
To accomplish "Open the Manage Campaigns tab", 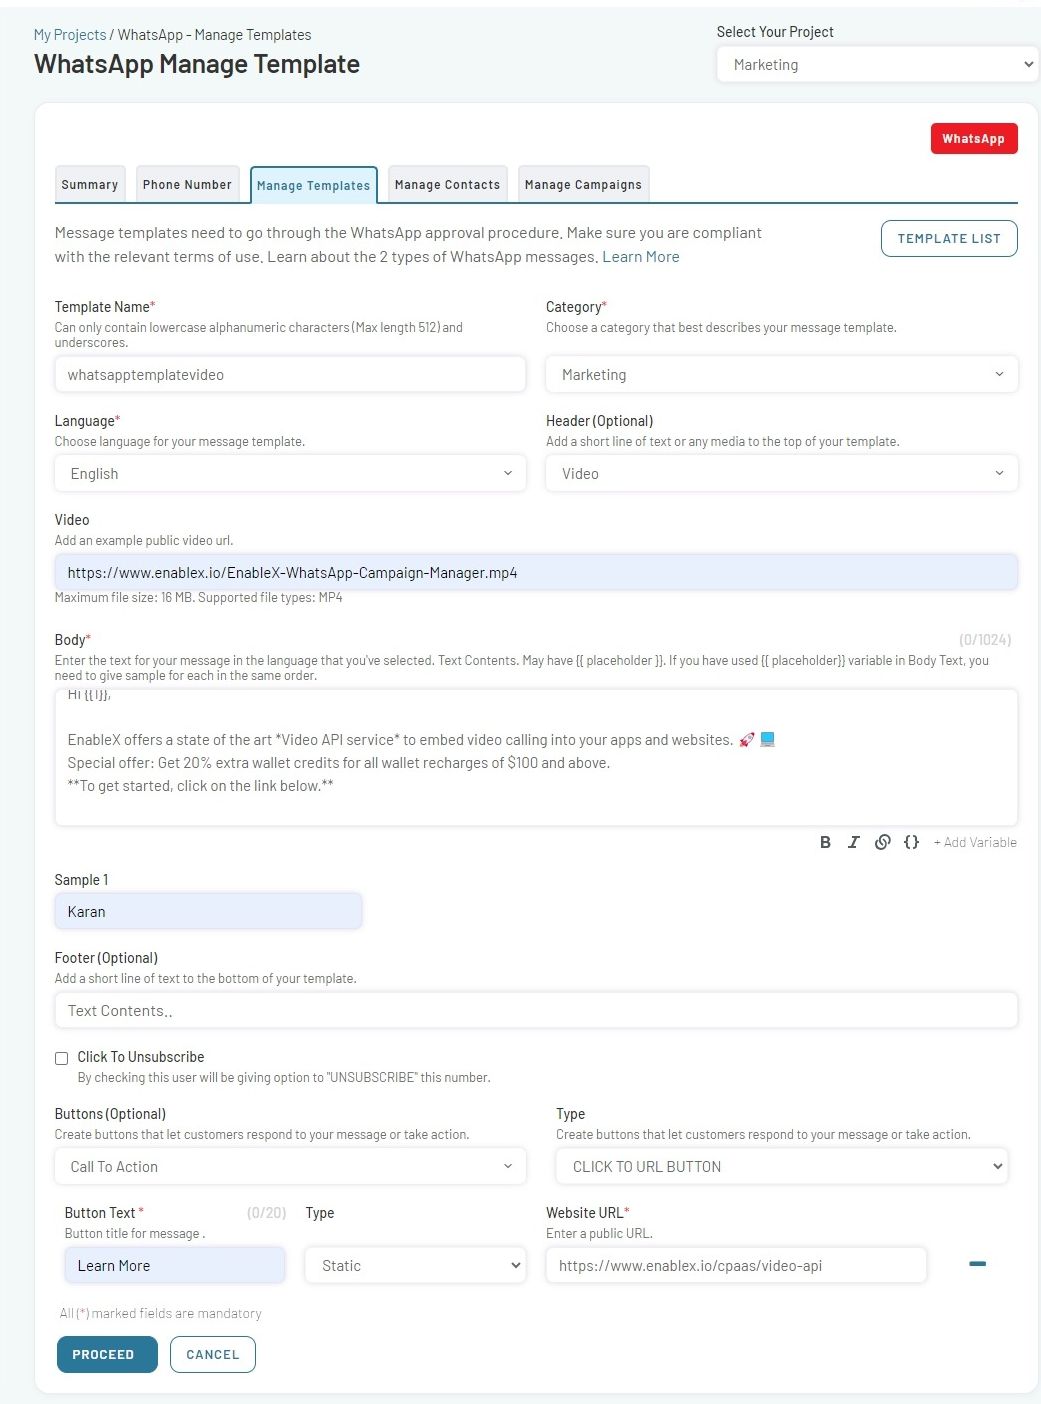I will (583, 185).
